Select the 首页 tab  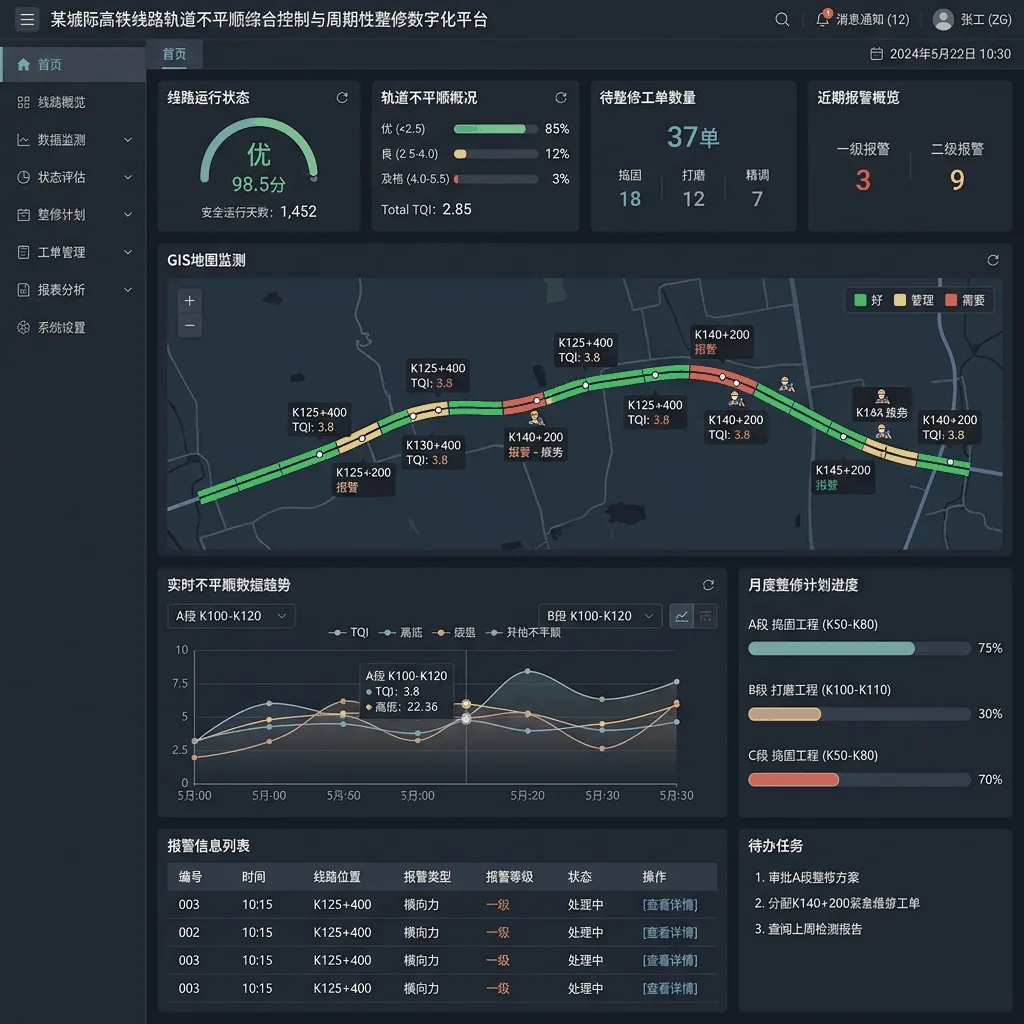pyautogui.click(x=174, y=54)
